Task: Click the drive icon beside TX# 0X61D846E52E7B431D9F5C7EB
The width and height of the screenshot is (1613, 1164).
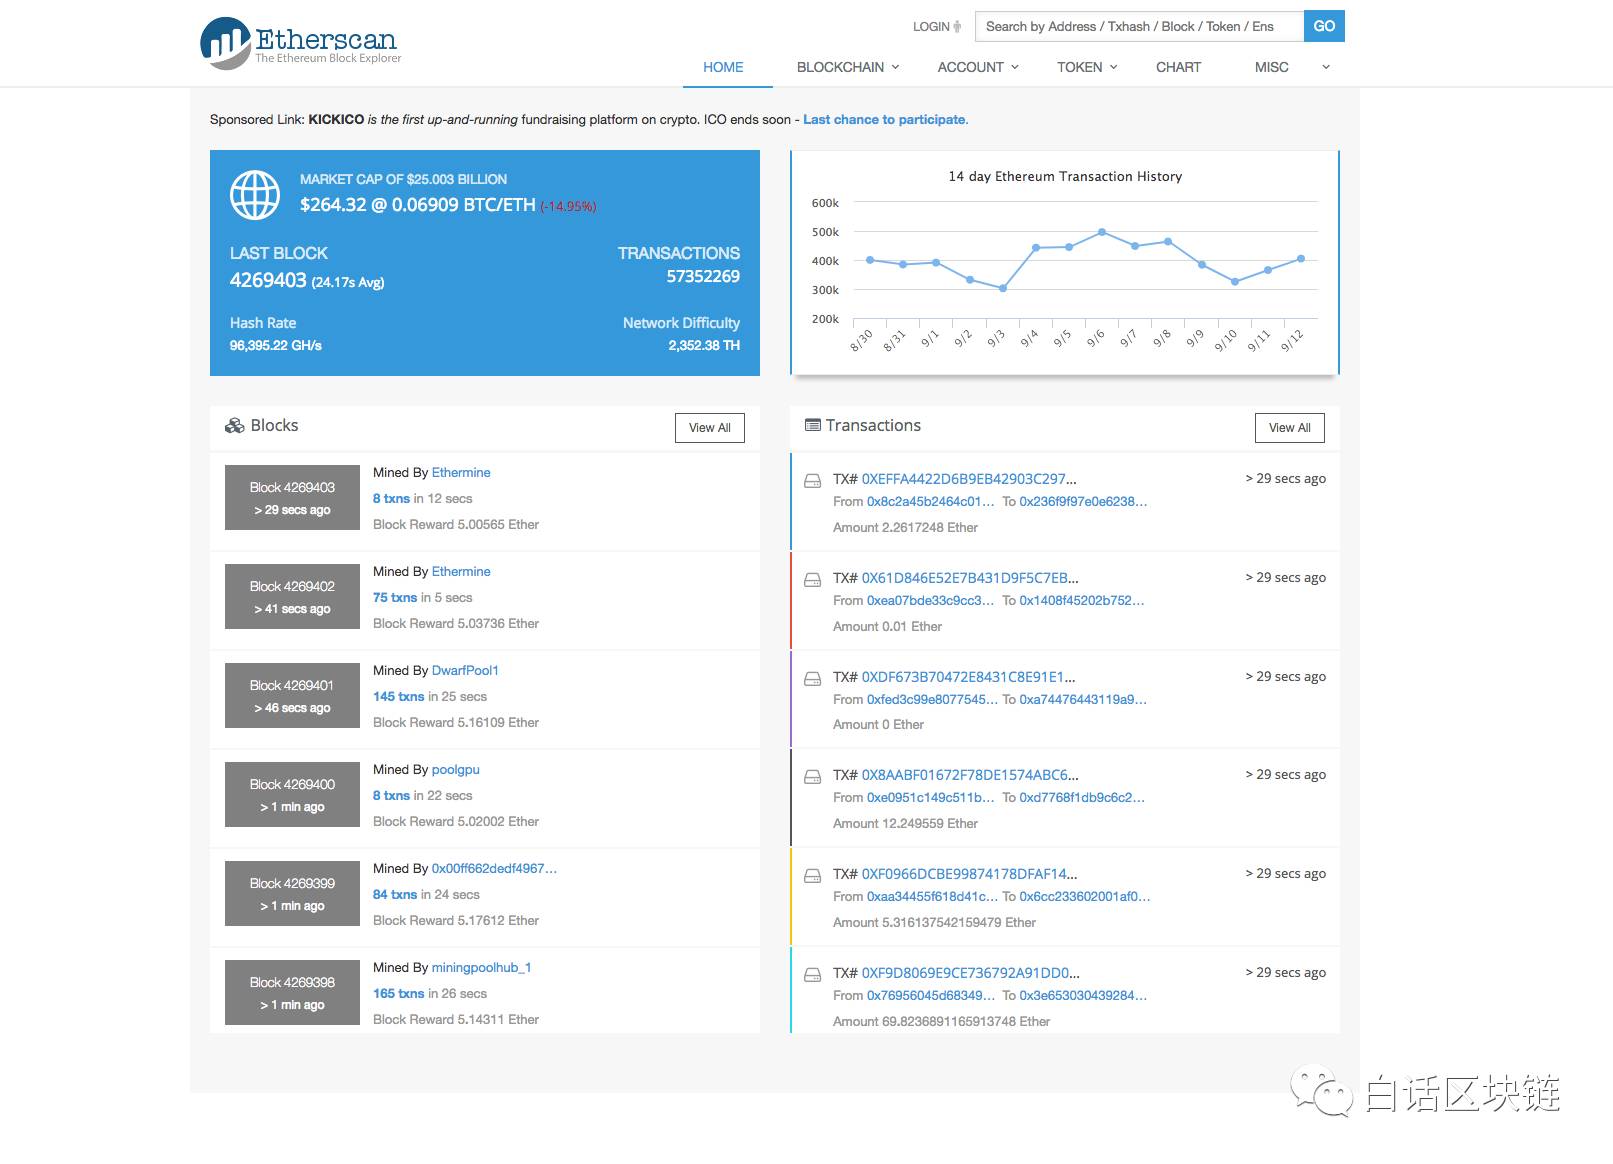Action: pyautogui.click(x=813, y=579)
